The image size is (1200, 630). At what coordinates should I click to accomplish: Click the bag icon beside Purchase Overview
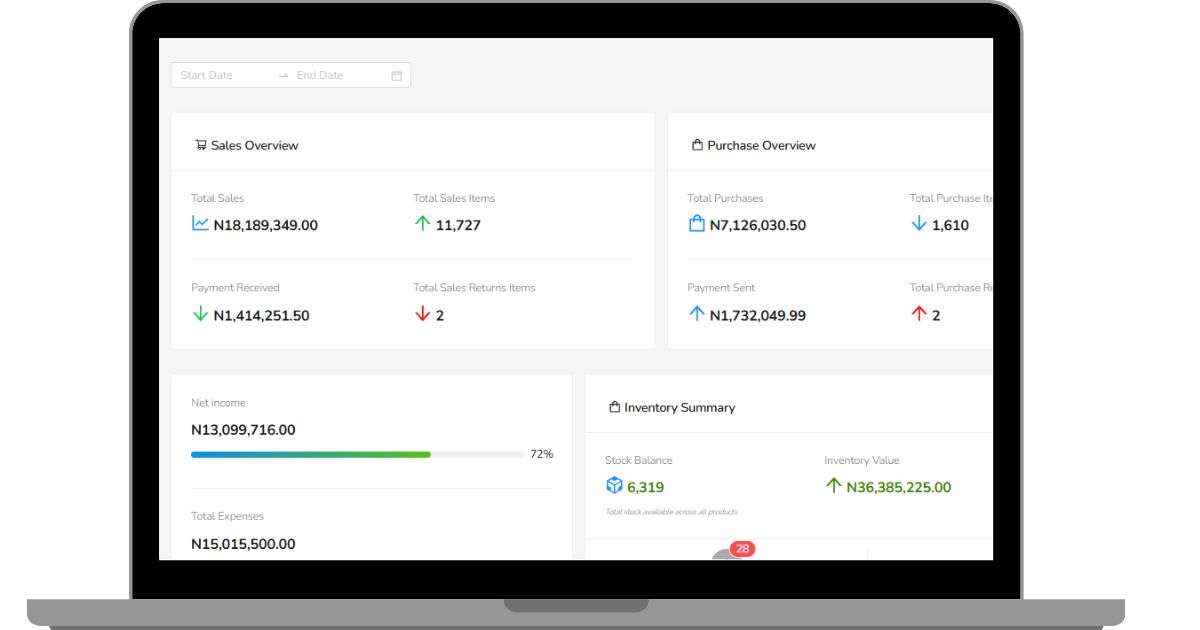(698, 145)
